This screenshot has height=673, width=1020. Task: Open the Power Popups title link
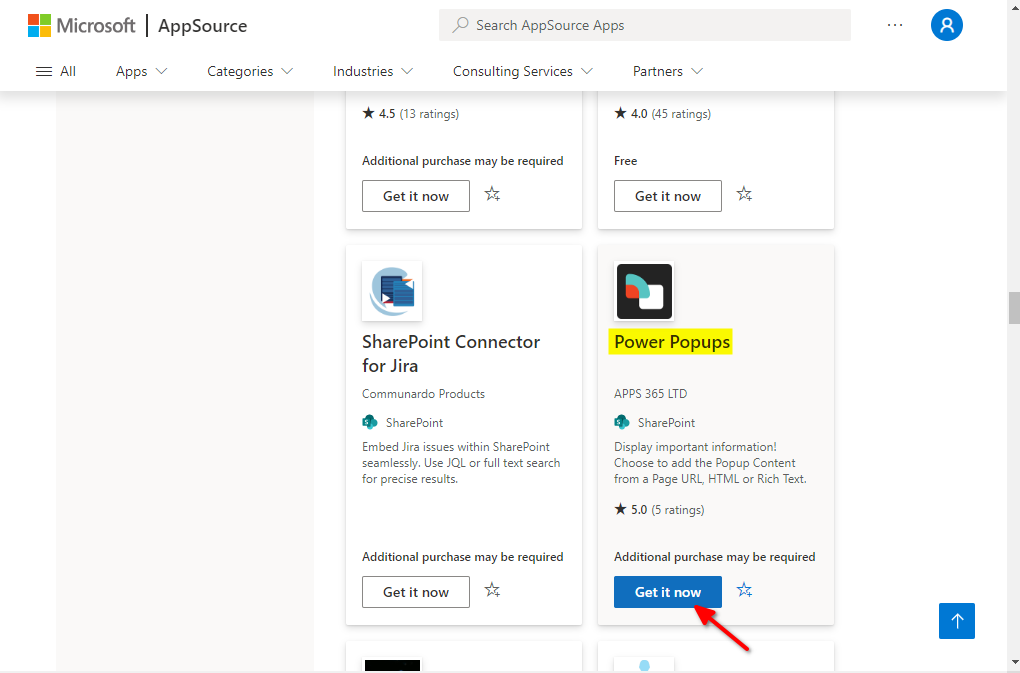[672, 342]
